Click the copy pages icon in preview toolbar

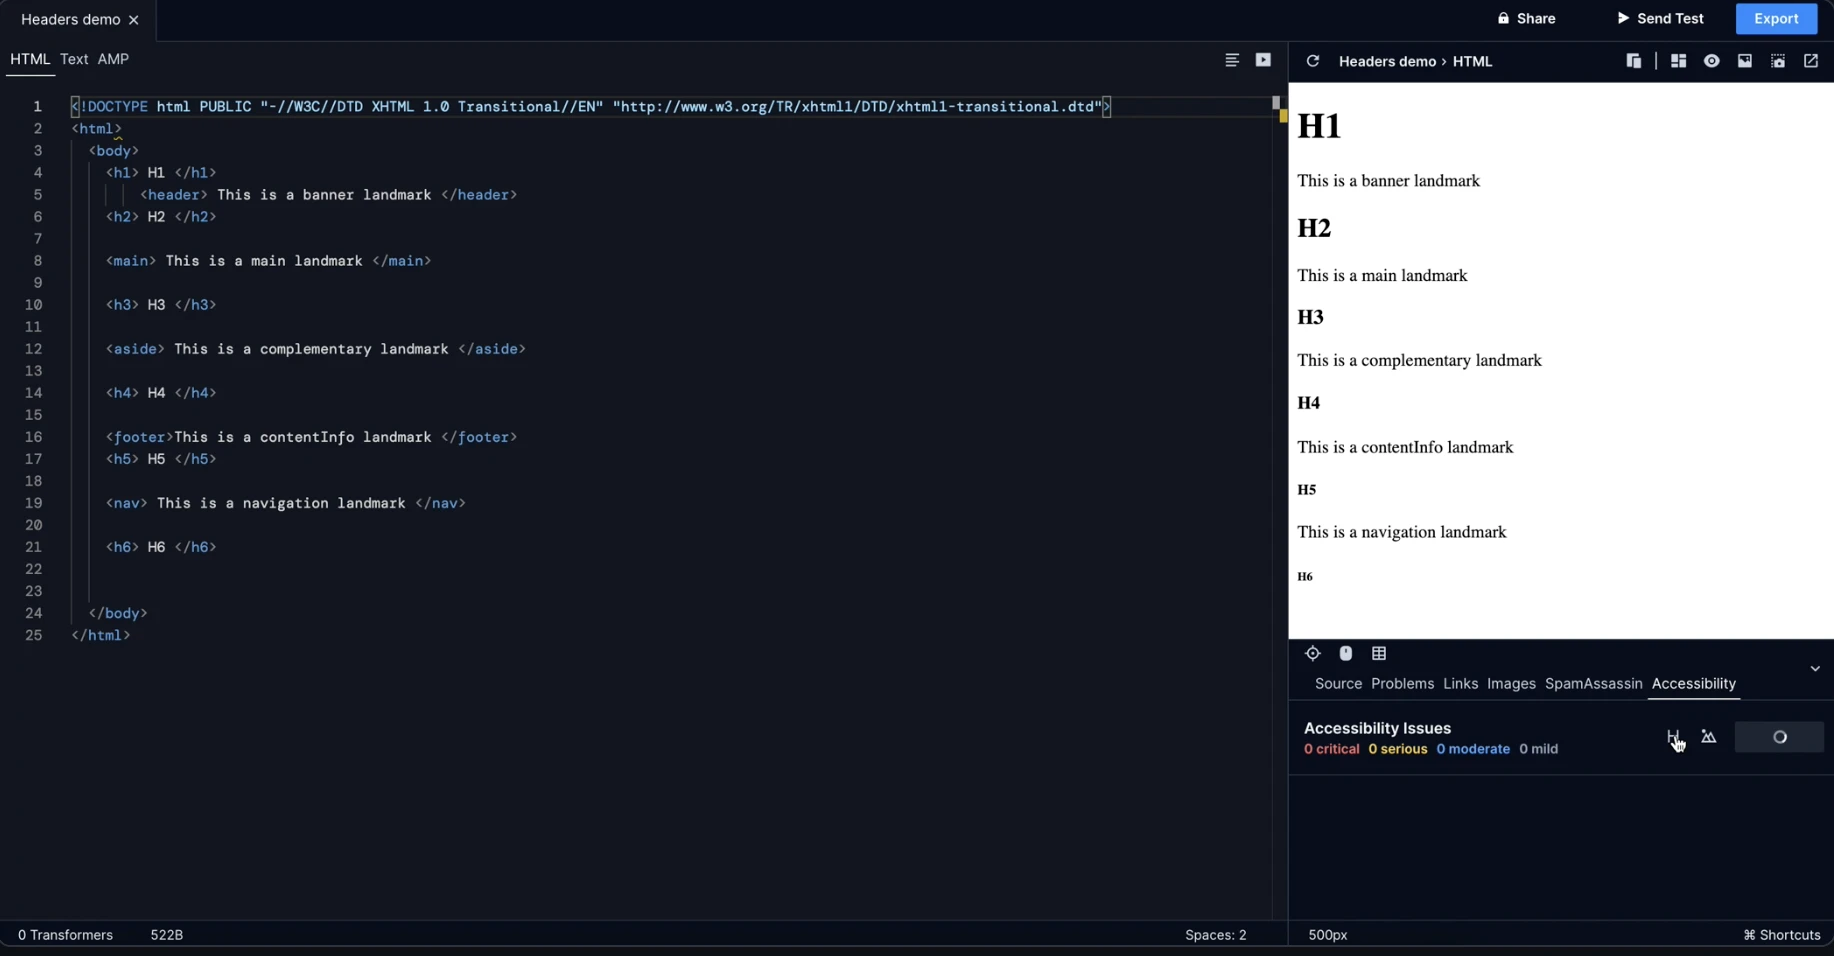[1633, 61]
